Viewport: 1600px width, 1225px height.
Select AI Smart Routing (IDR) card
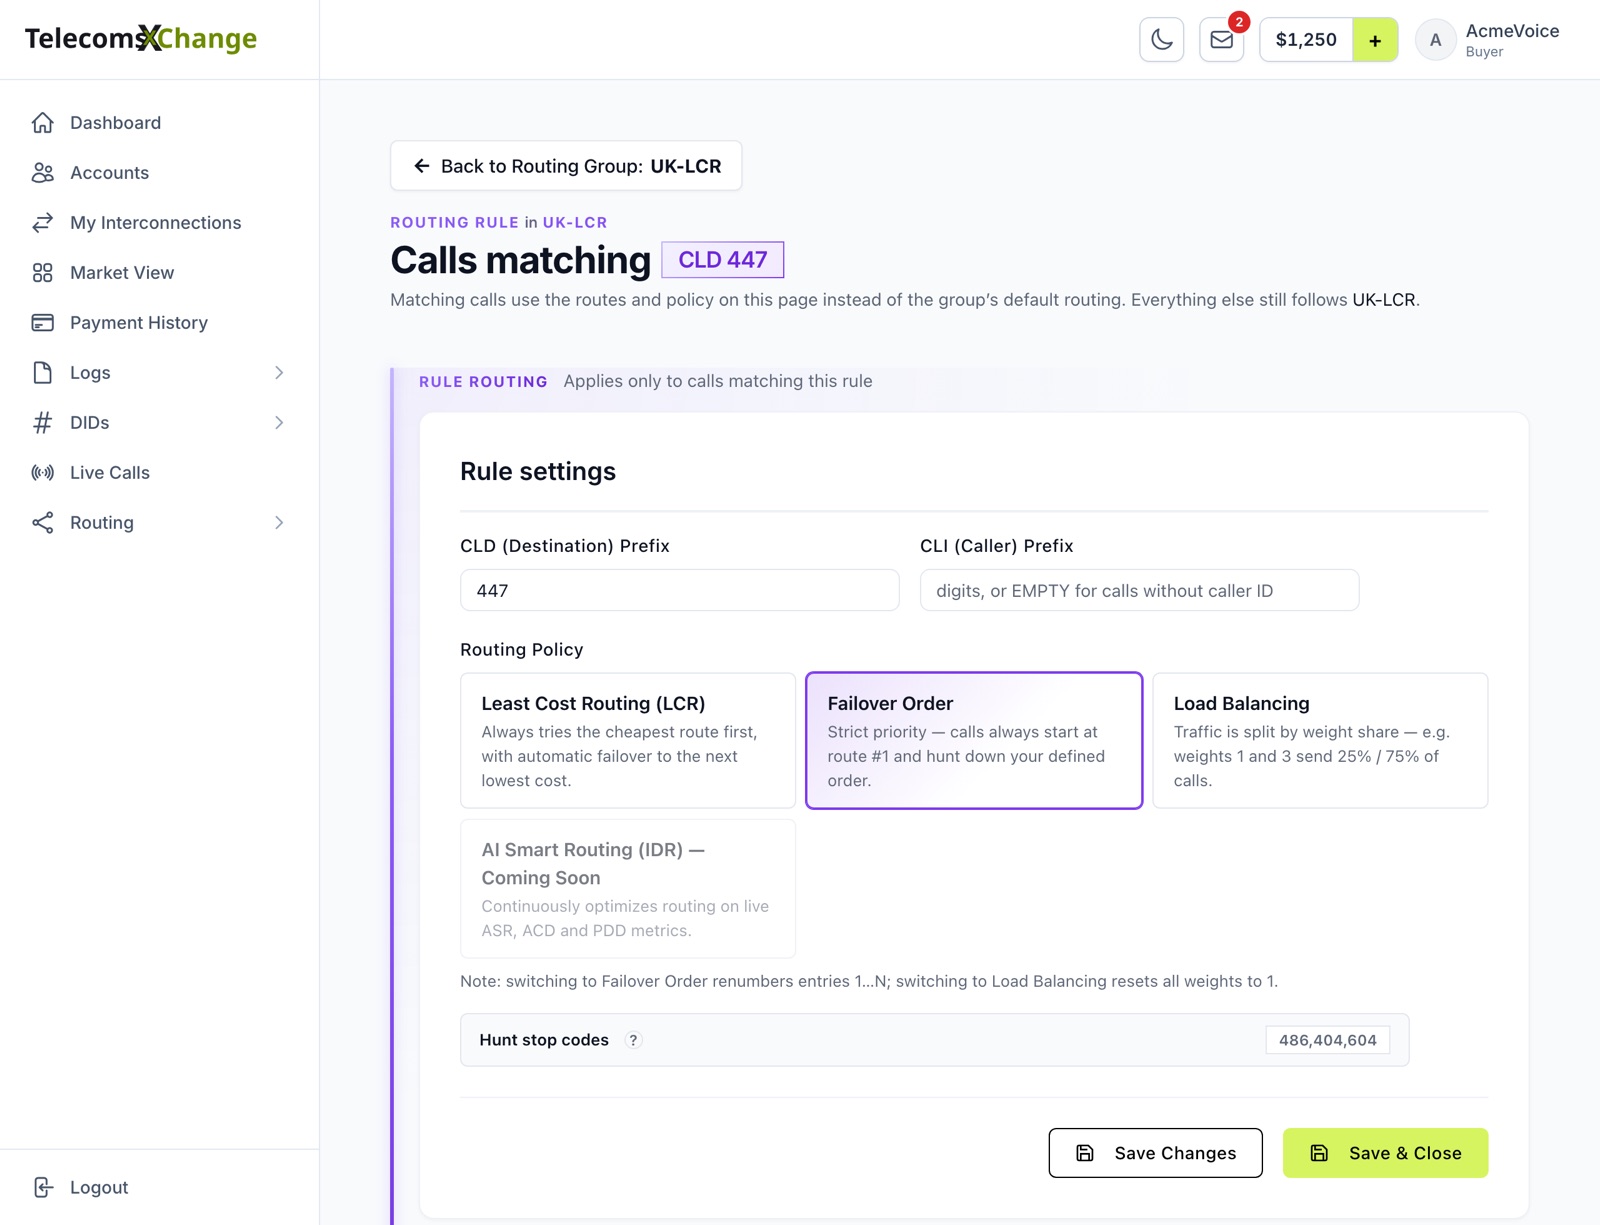point(628,889)
